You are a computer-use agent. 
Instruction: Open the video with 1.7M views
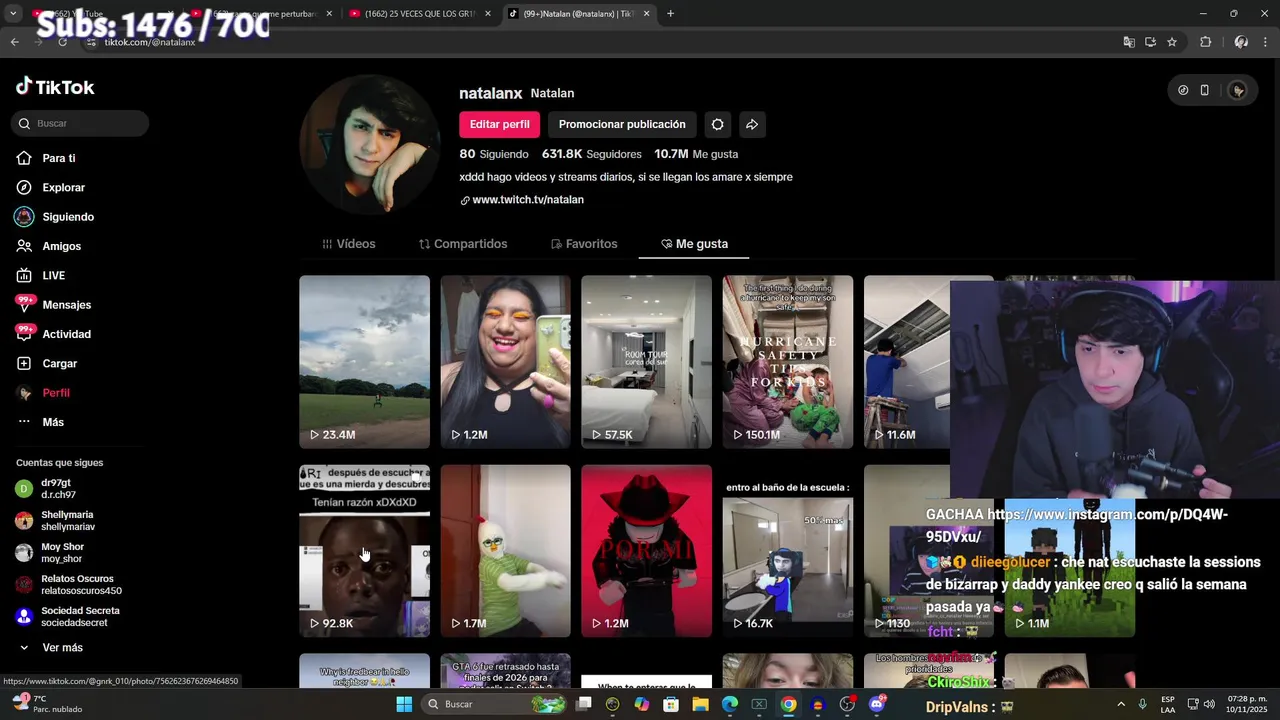click(505, 551)
